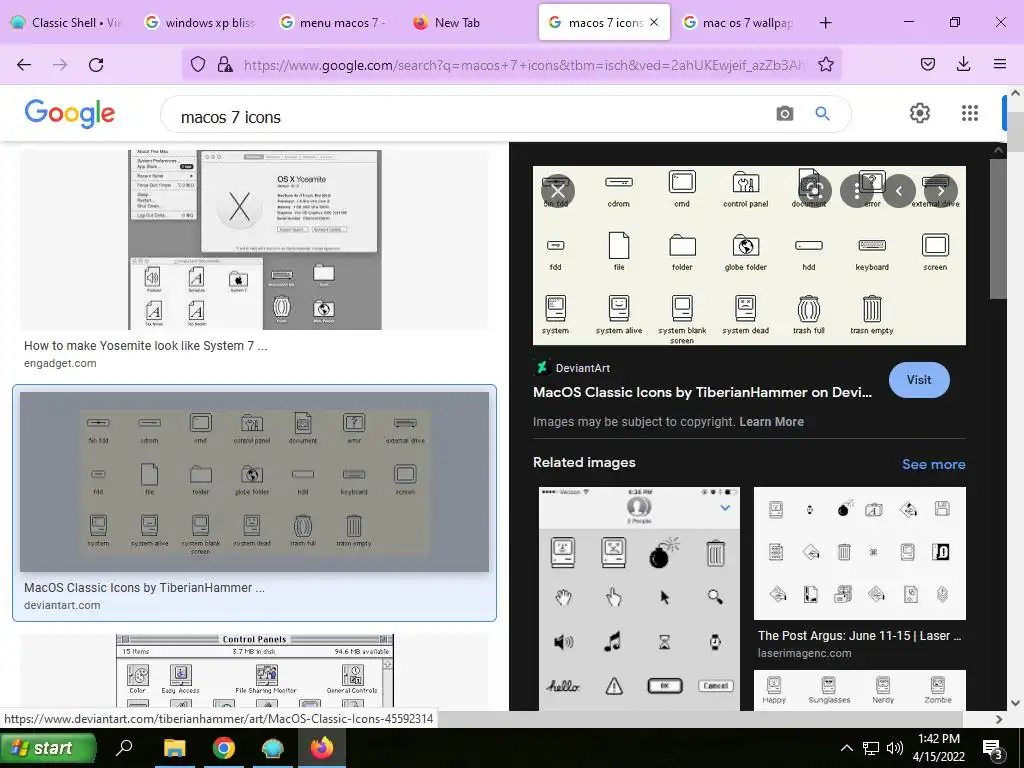
Task: Open taskbar search magnifier
Action: tap(124, 748)
